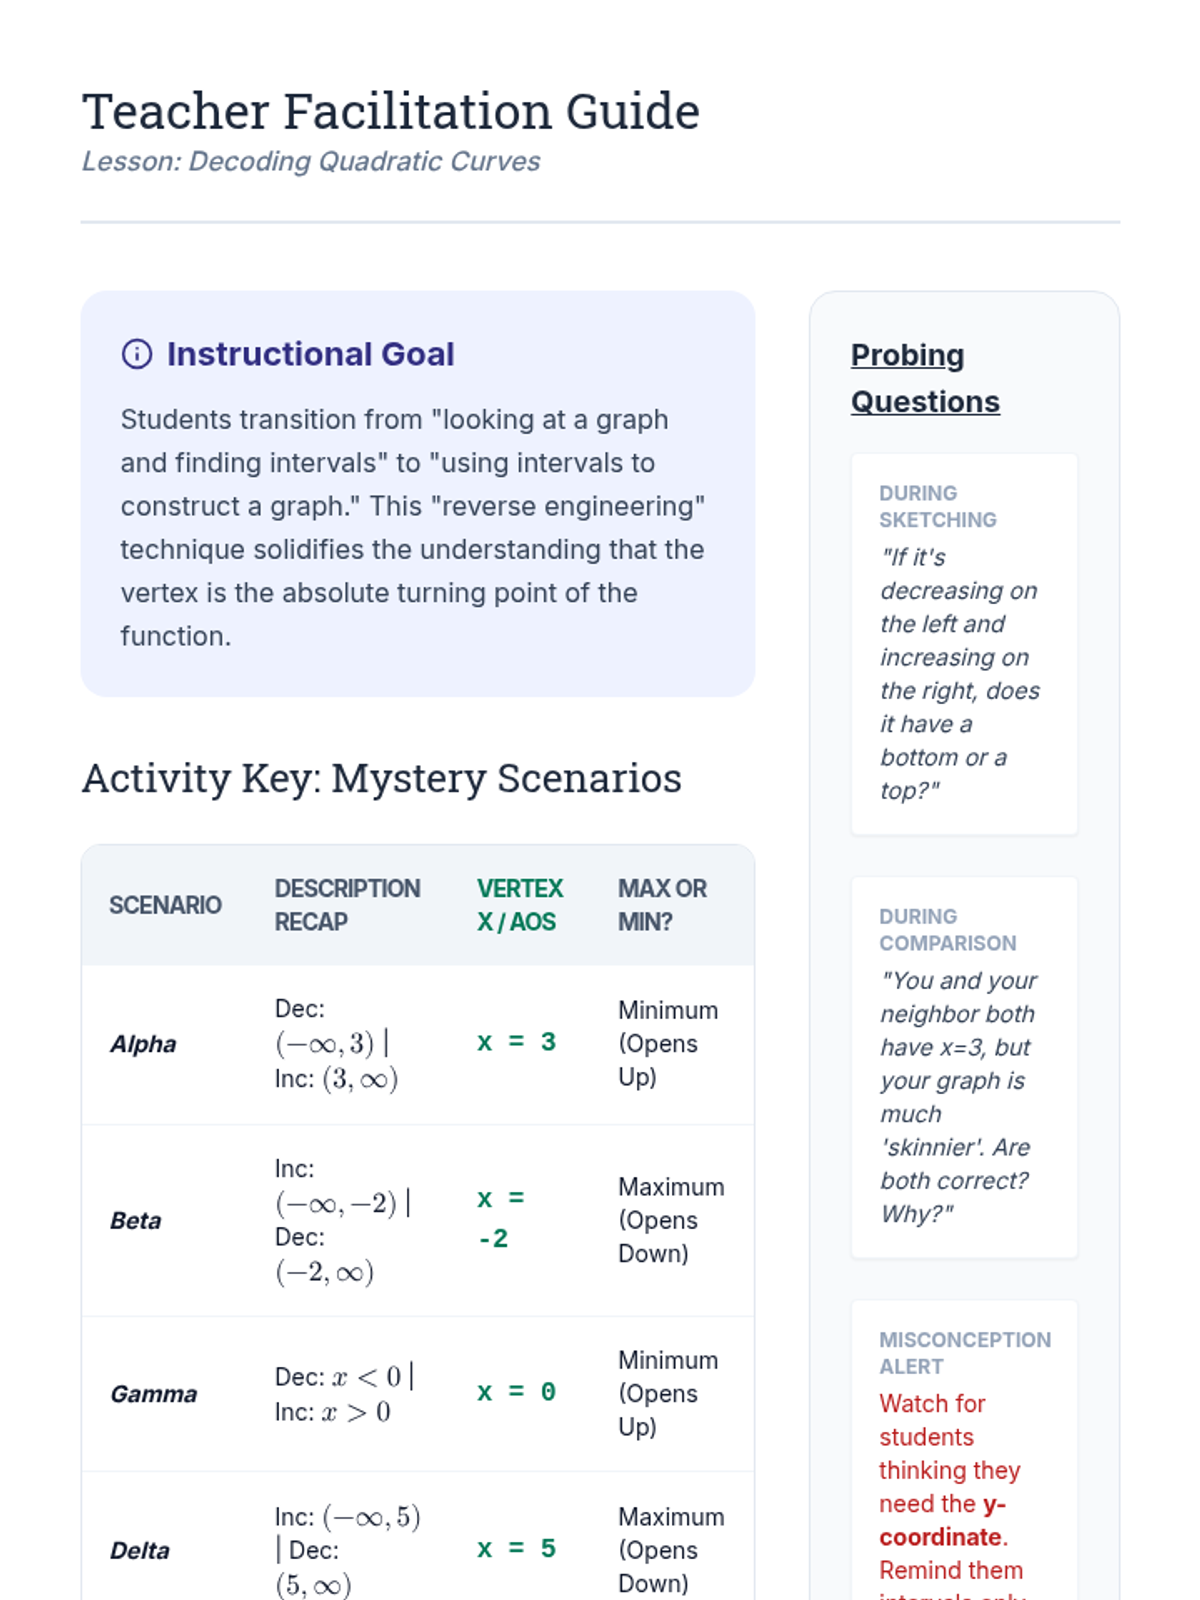Select the Delta scenario row label
This screenshot has width=1200, height=1600.
pos(139,1551)
